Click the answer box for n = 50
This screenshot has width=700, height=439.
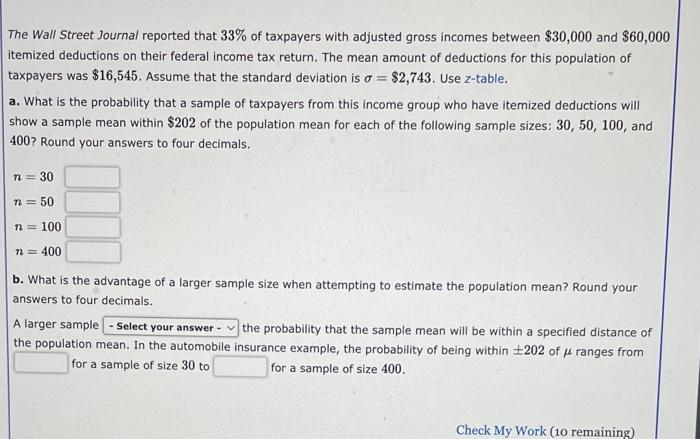[x=93, y=202]
